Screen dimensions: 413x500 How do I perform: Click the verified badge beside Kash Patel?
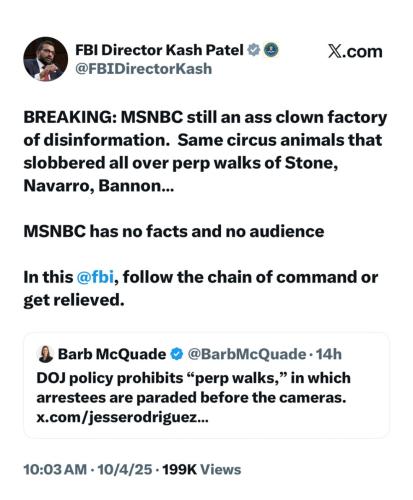tap(254, 50)
